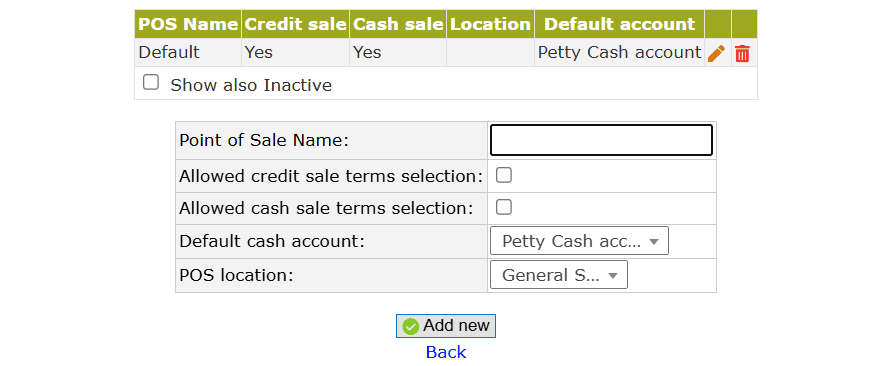
Task: Follow the Back link
Action: (x=446, y=352)
